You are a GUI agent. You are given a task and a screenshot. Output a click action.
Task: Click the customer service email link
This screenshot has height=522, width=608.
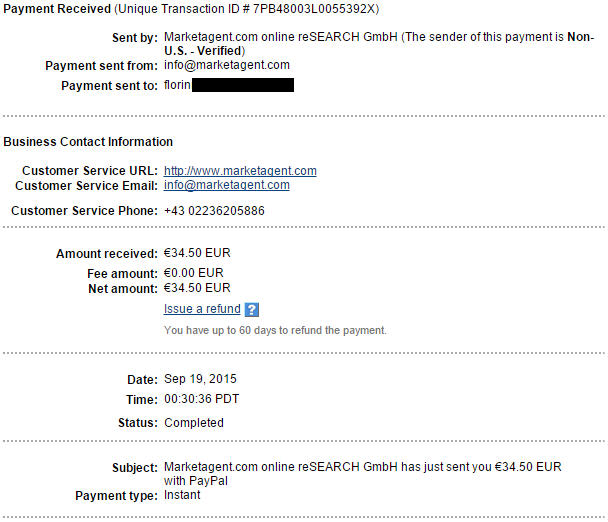click(x=227, y=185)
